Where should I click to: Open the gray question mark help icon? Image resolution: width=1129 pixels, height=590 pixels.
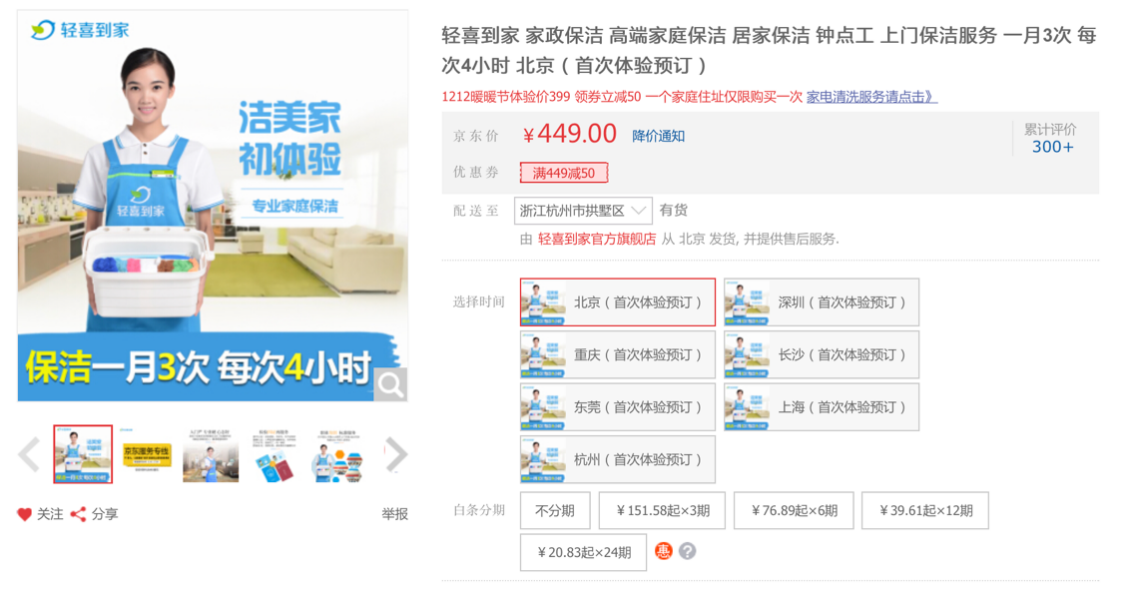pos(688,551)
